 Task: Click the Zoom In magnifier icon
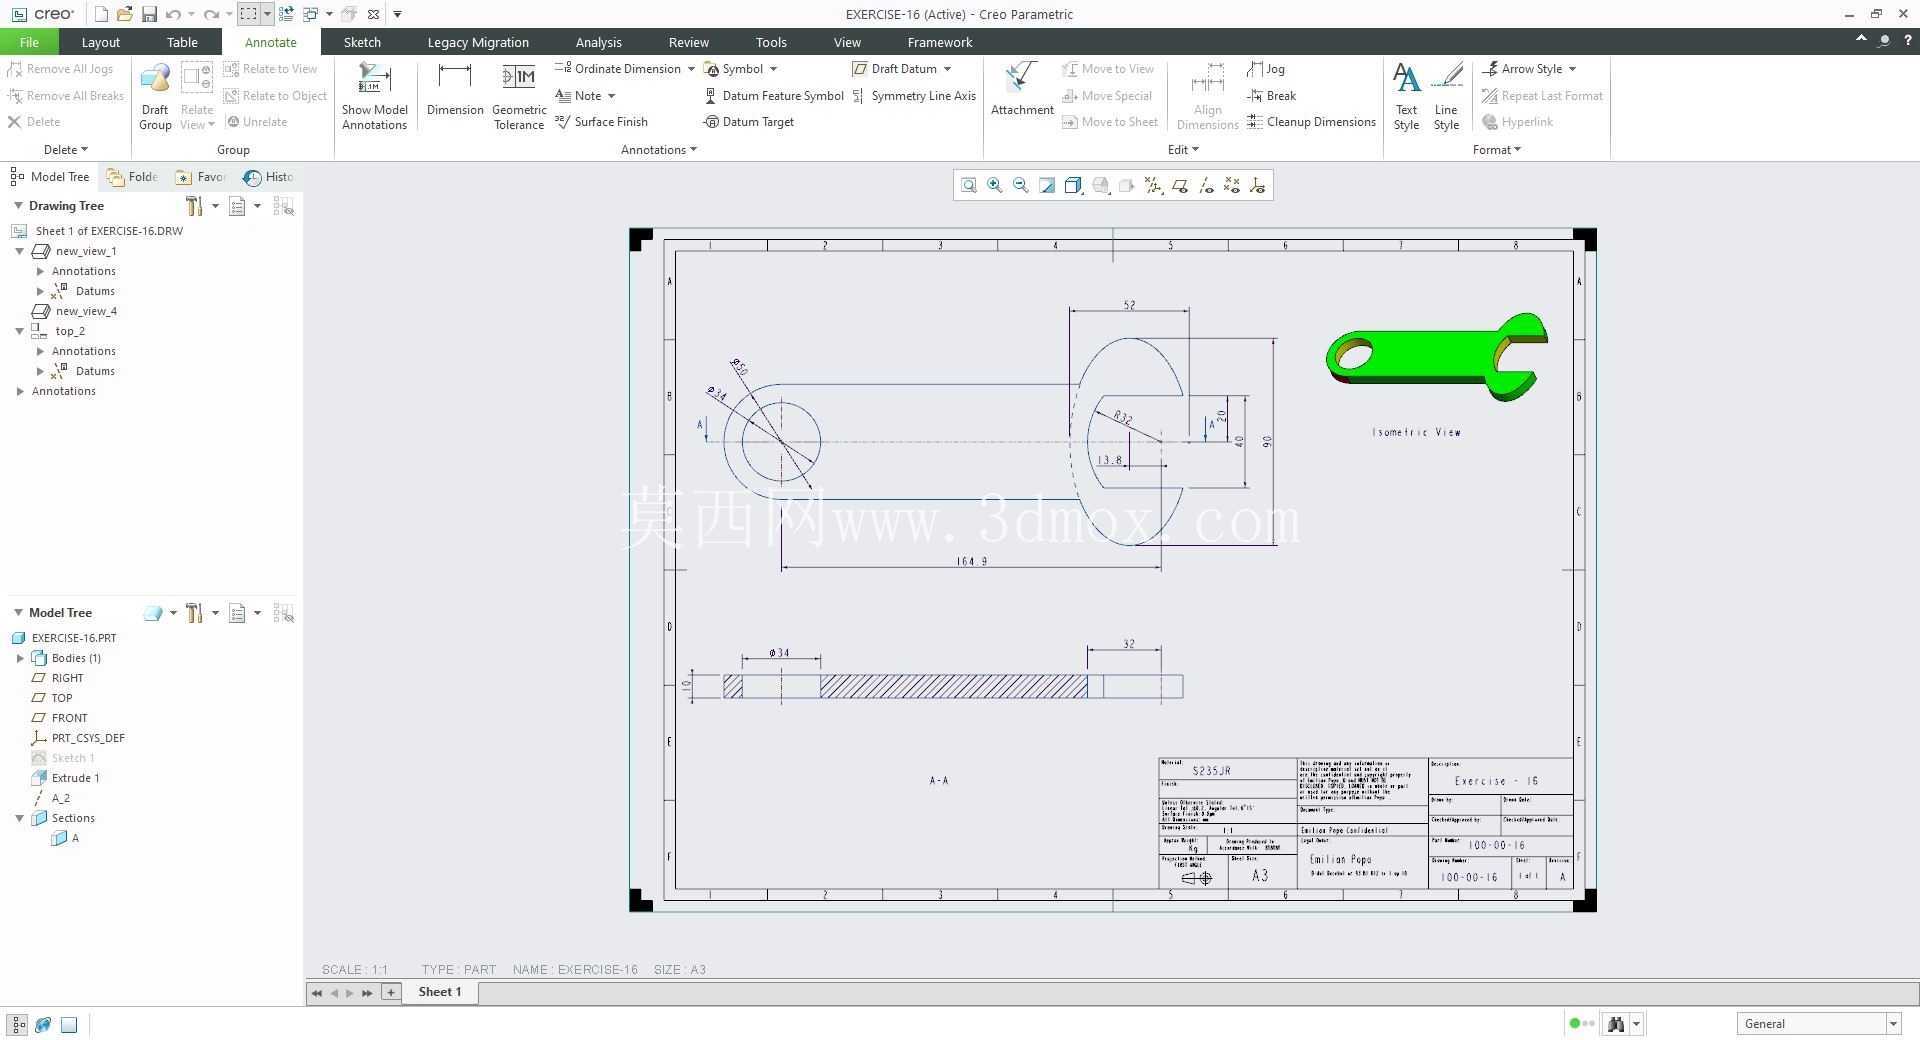click(995, 185)
